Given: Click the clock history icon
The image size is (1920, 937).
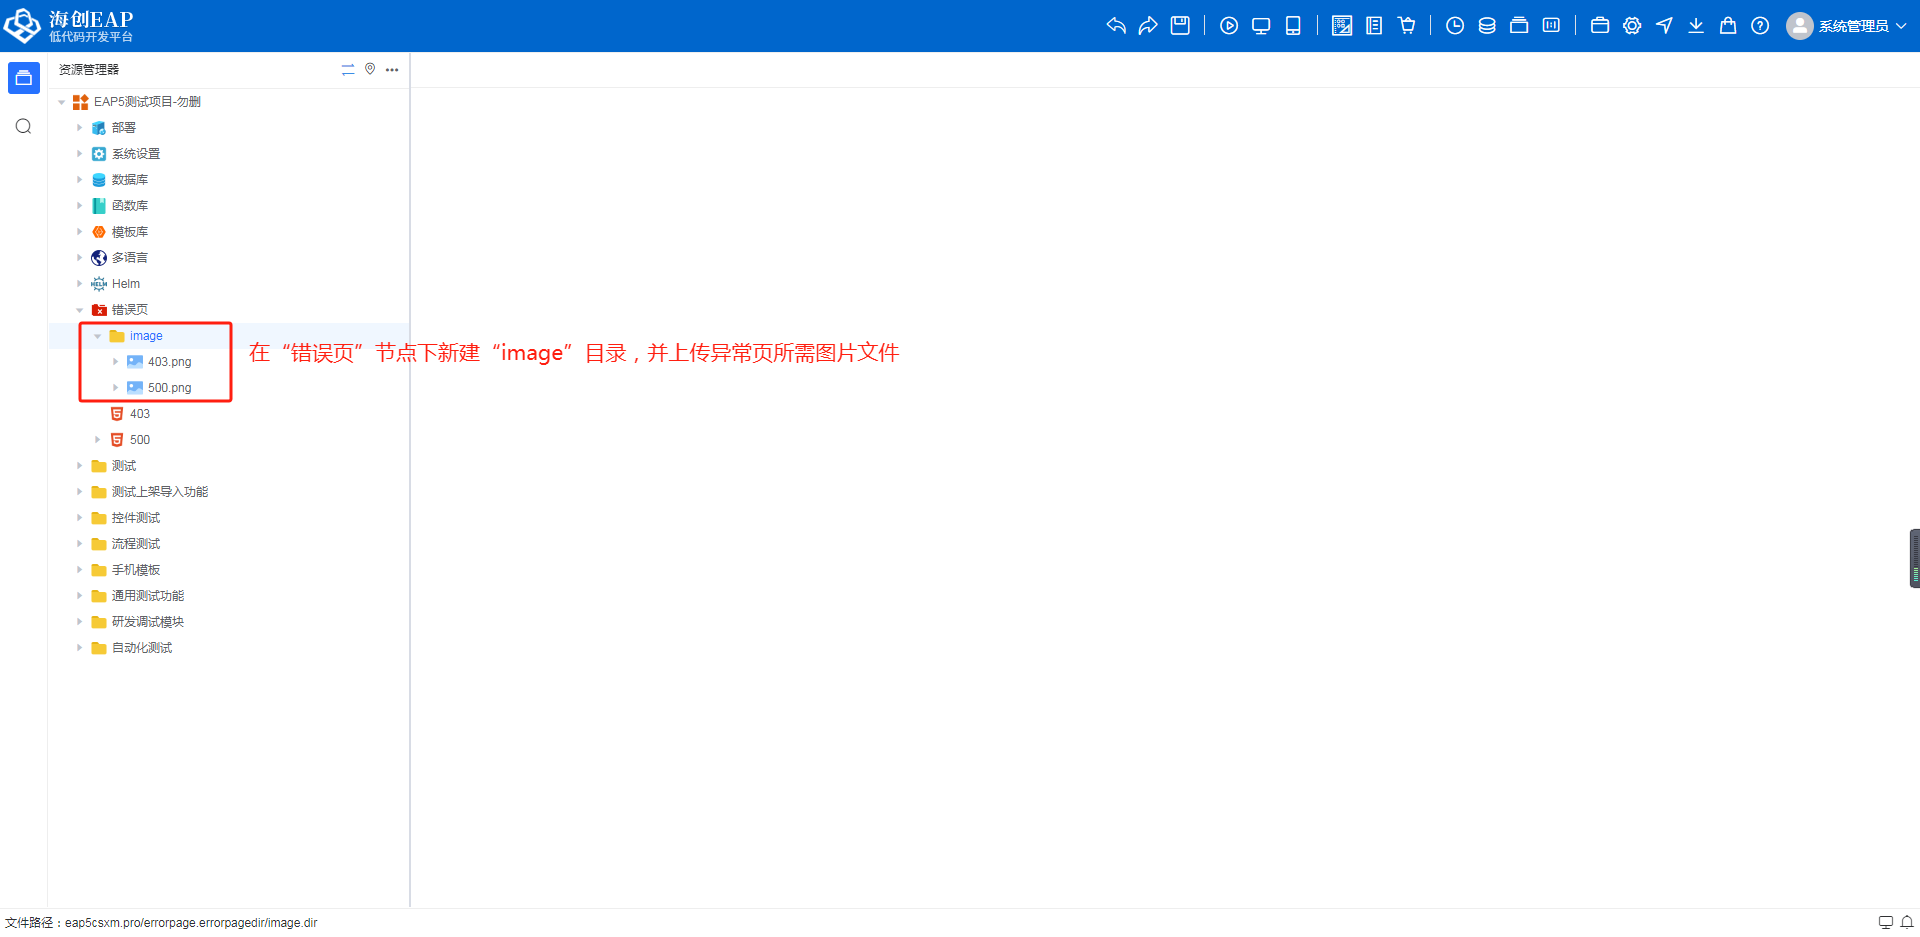Looking at the screenshot, I should 1455,26.
